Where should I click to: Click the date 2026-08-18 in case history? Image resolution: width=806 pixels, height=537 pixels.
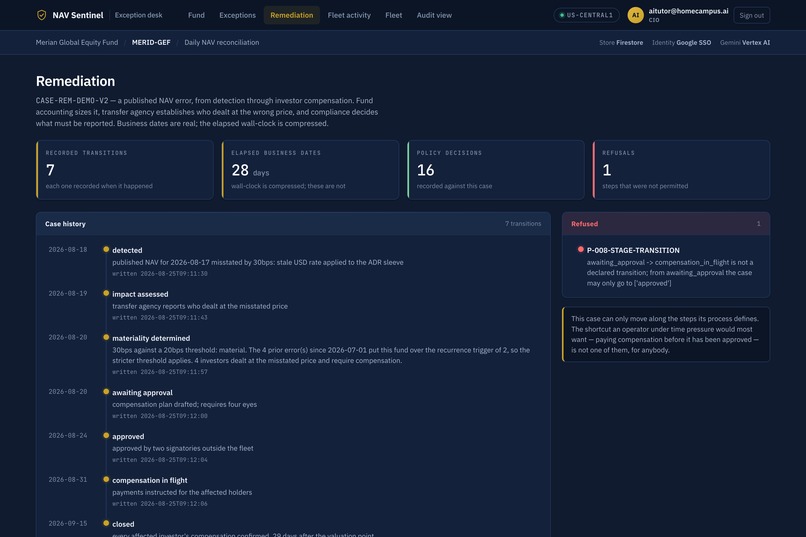[x=68, y=250]
